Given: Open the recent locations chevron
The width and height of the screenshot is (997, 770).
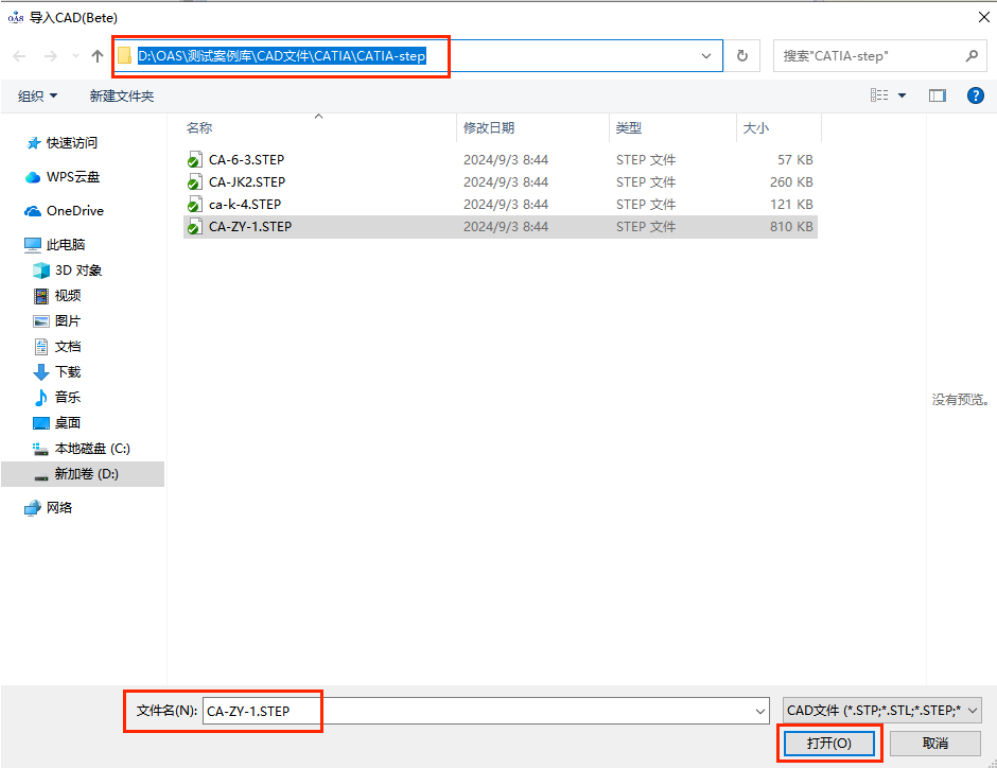Looking at the screenshot, I should coord(76,57).
